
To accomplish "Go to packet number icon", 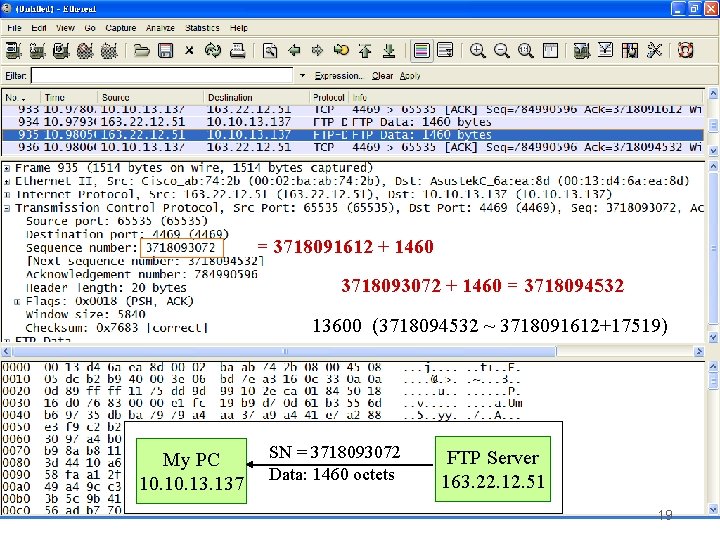I will pos(341,50).
